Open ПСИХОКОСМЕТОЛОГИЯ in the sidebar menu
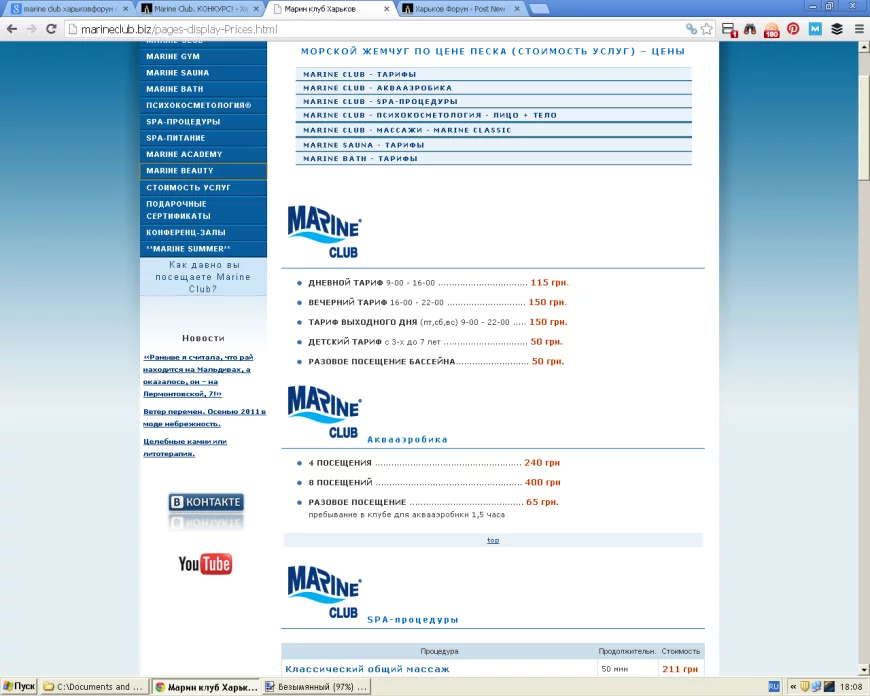Screen dimensions: 870x696 203,105
